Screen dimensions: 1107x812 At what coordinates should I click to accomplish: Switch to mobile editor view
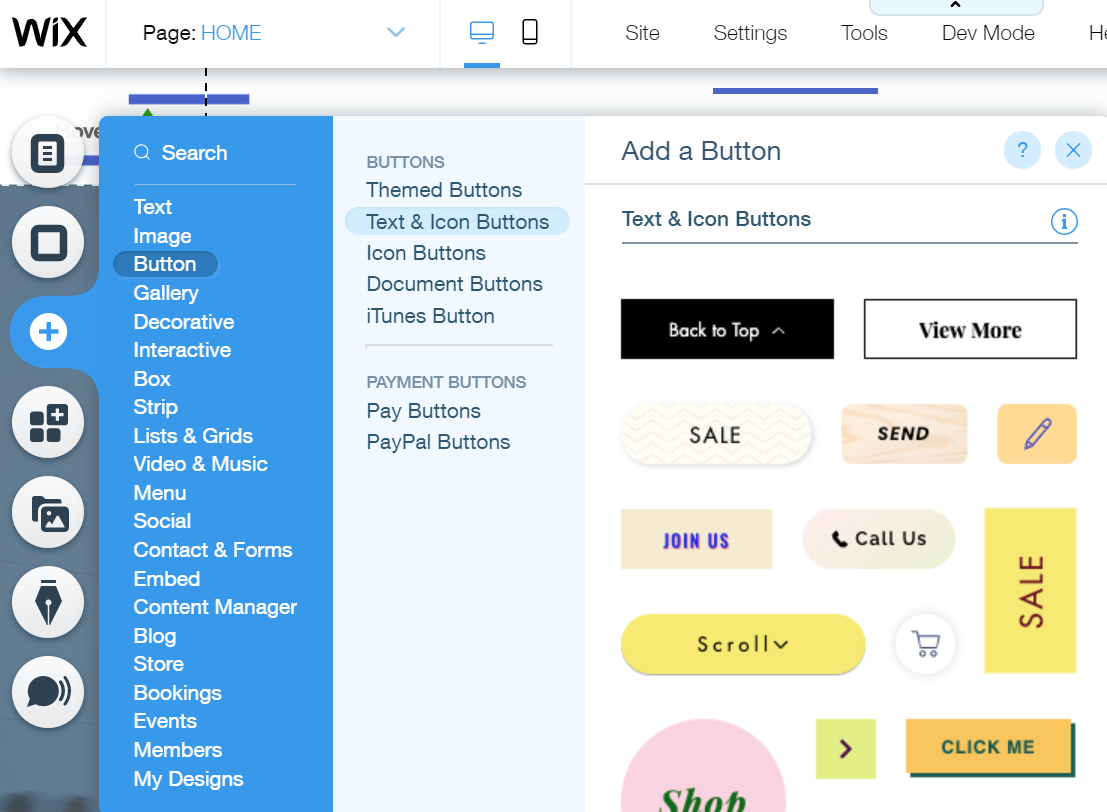coord(529,32)
